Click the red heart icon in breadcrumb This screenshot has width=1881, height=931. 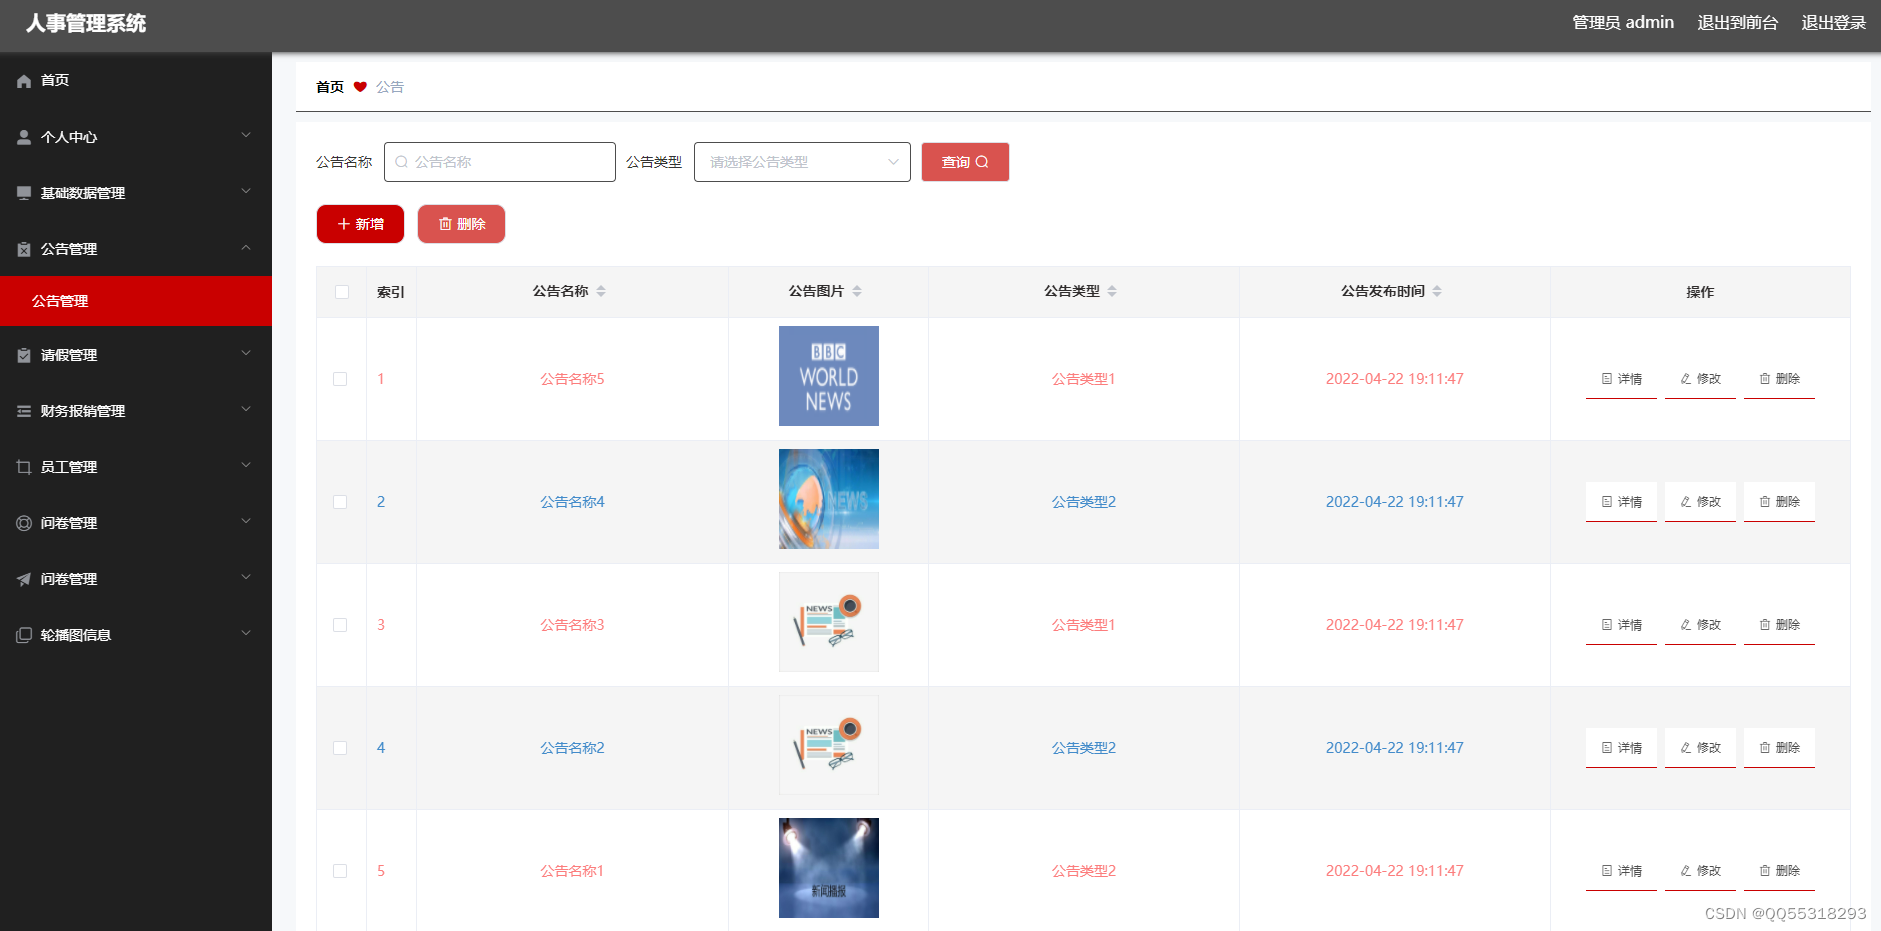tap(360, 87)
